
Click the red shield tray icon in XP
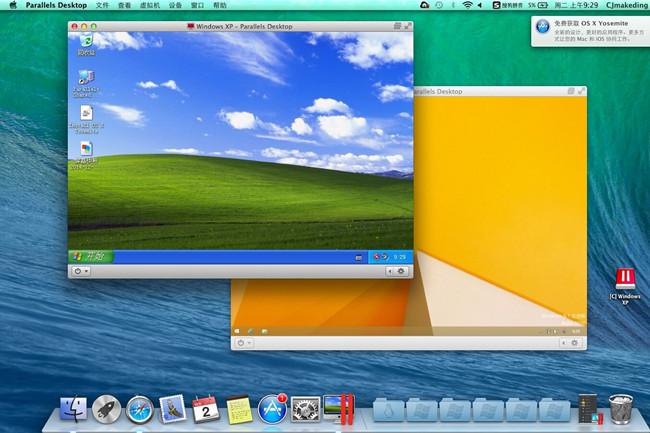click(376, 257)
